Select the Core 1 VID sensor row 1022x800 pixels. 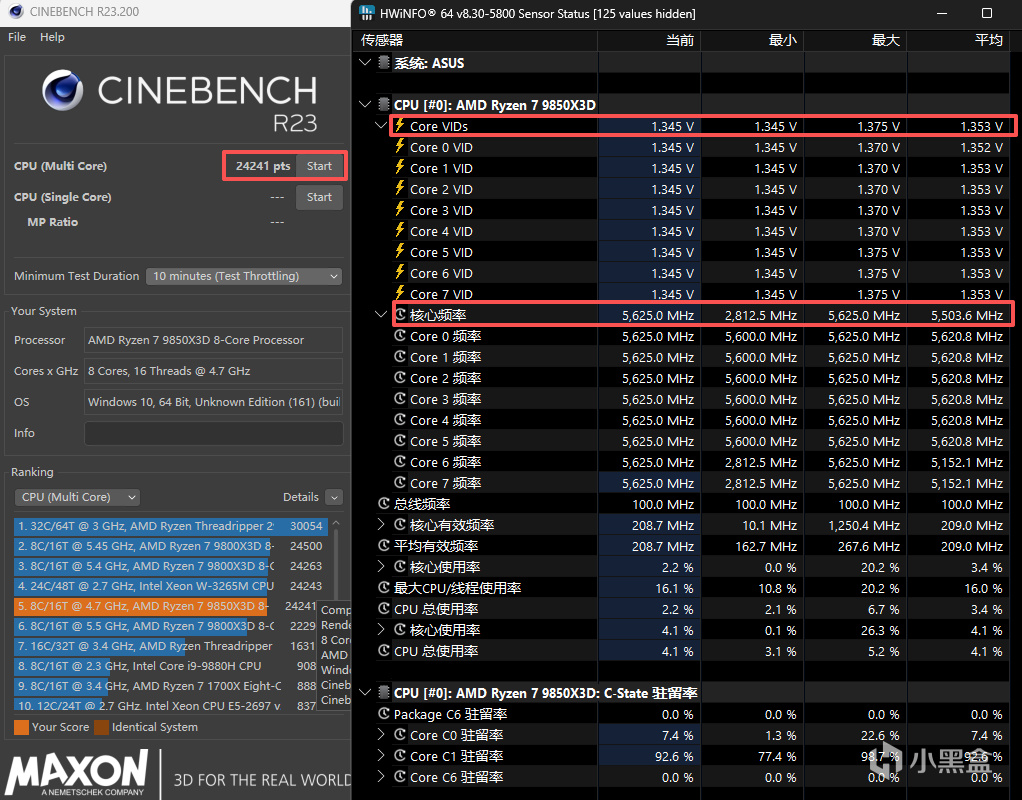699,168
